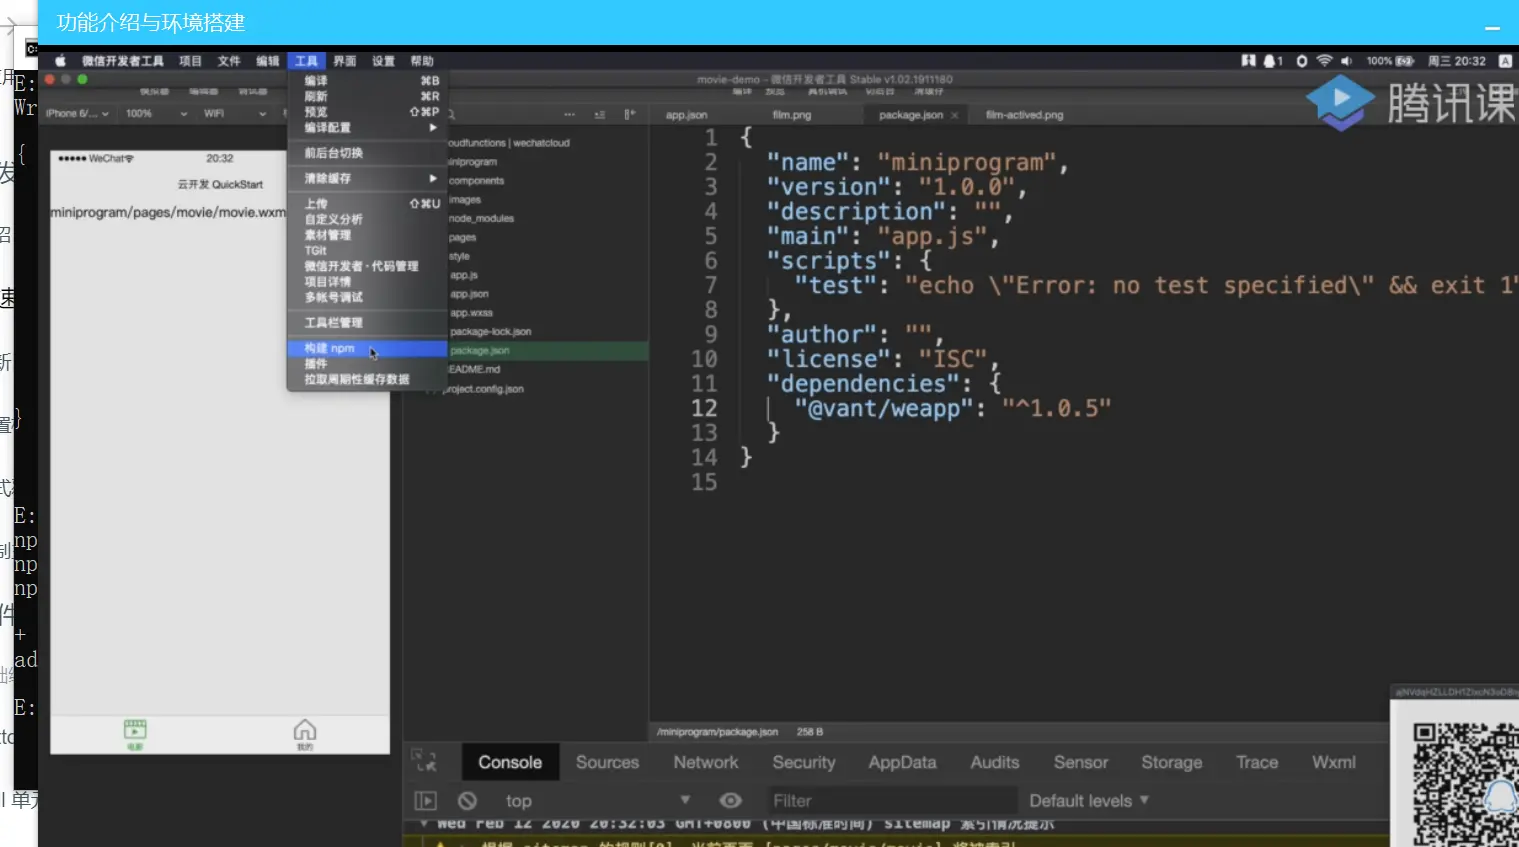This screenshot has width=1519, height=847.
Task: Choose 刷新 in the tools dropdown
Action: pos(367,96)
